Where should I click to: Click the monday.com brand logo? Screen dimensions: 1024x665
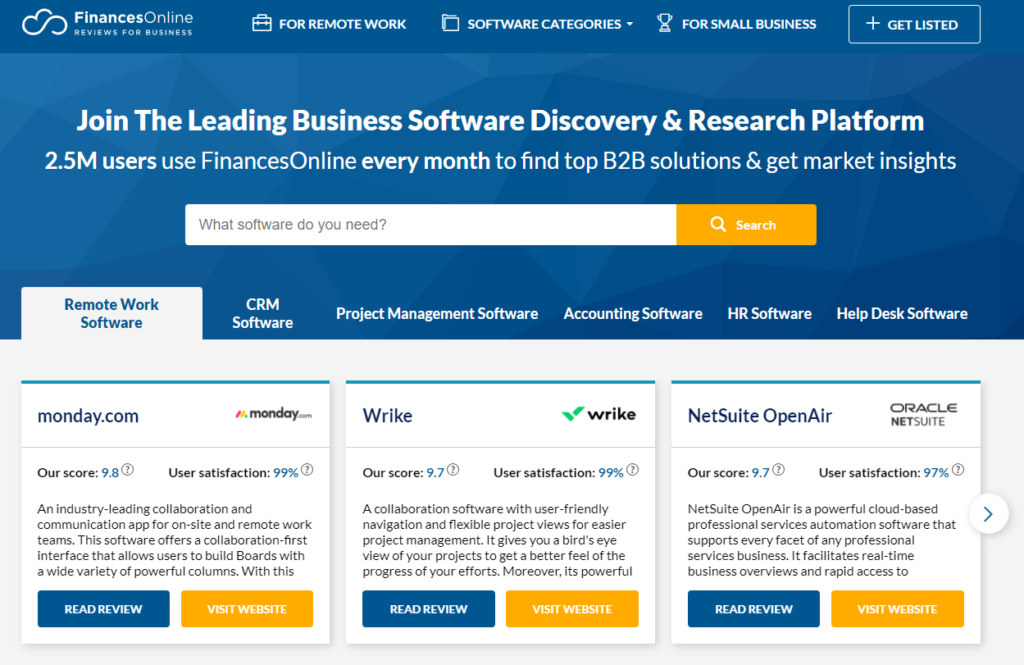[273, 414]
